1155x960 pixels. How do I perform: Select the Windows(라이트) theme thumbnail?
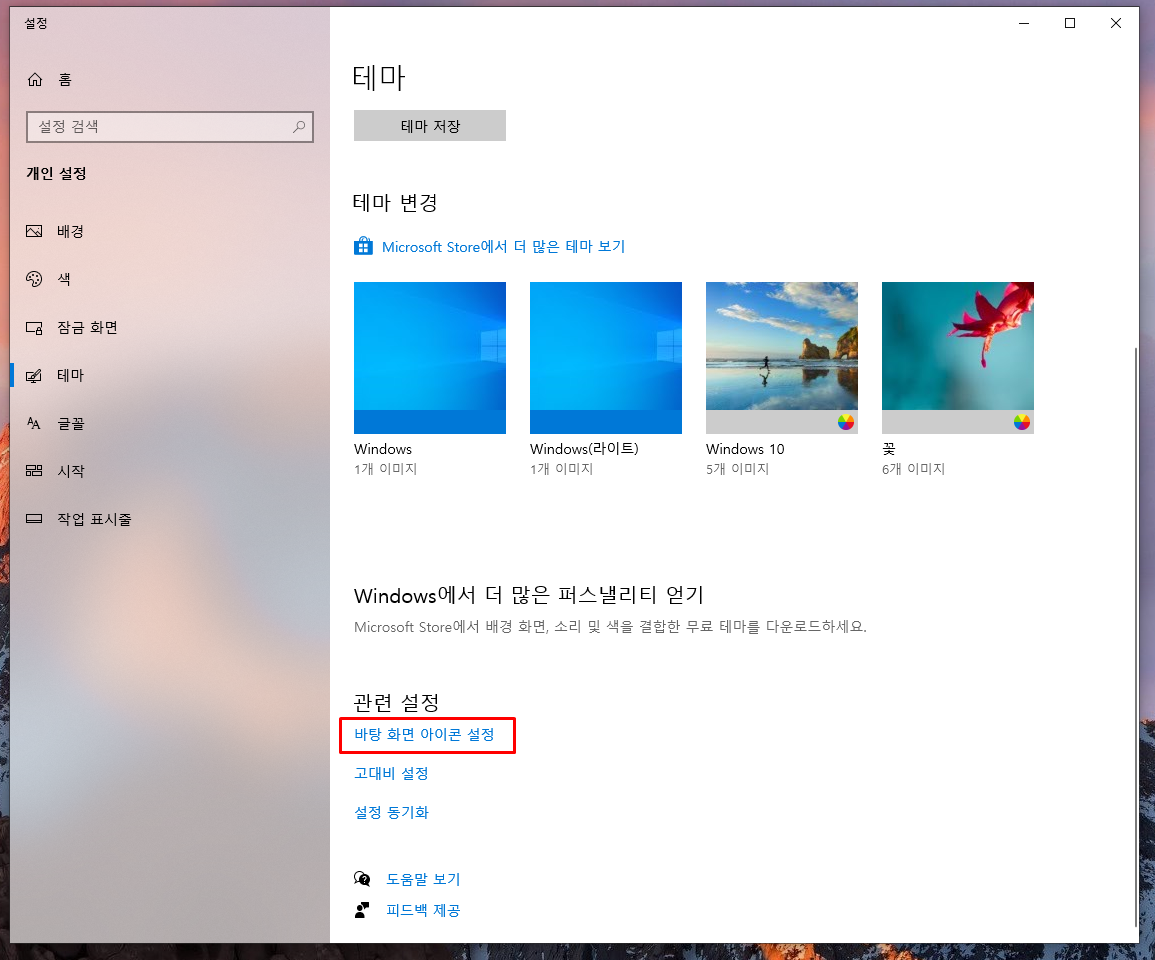pos(605,357)
